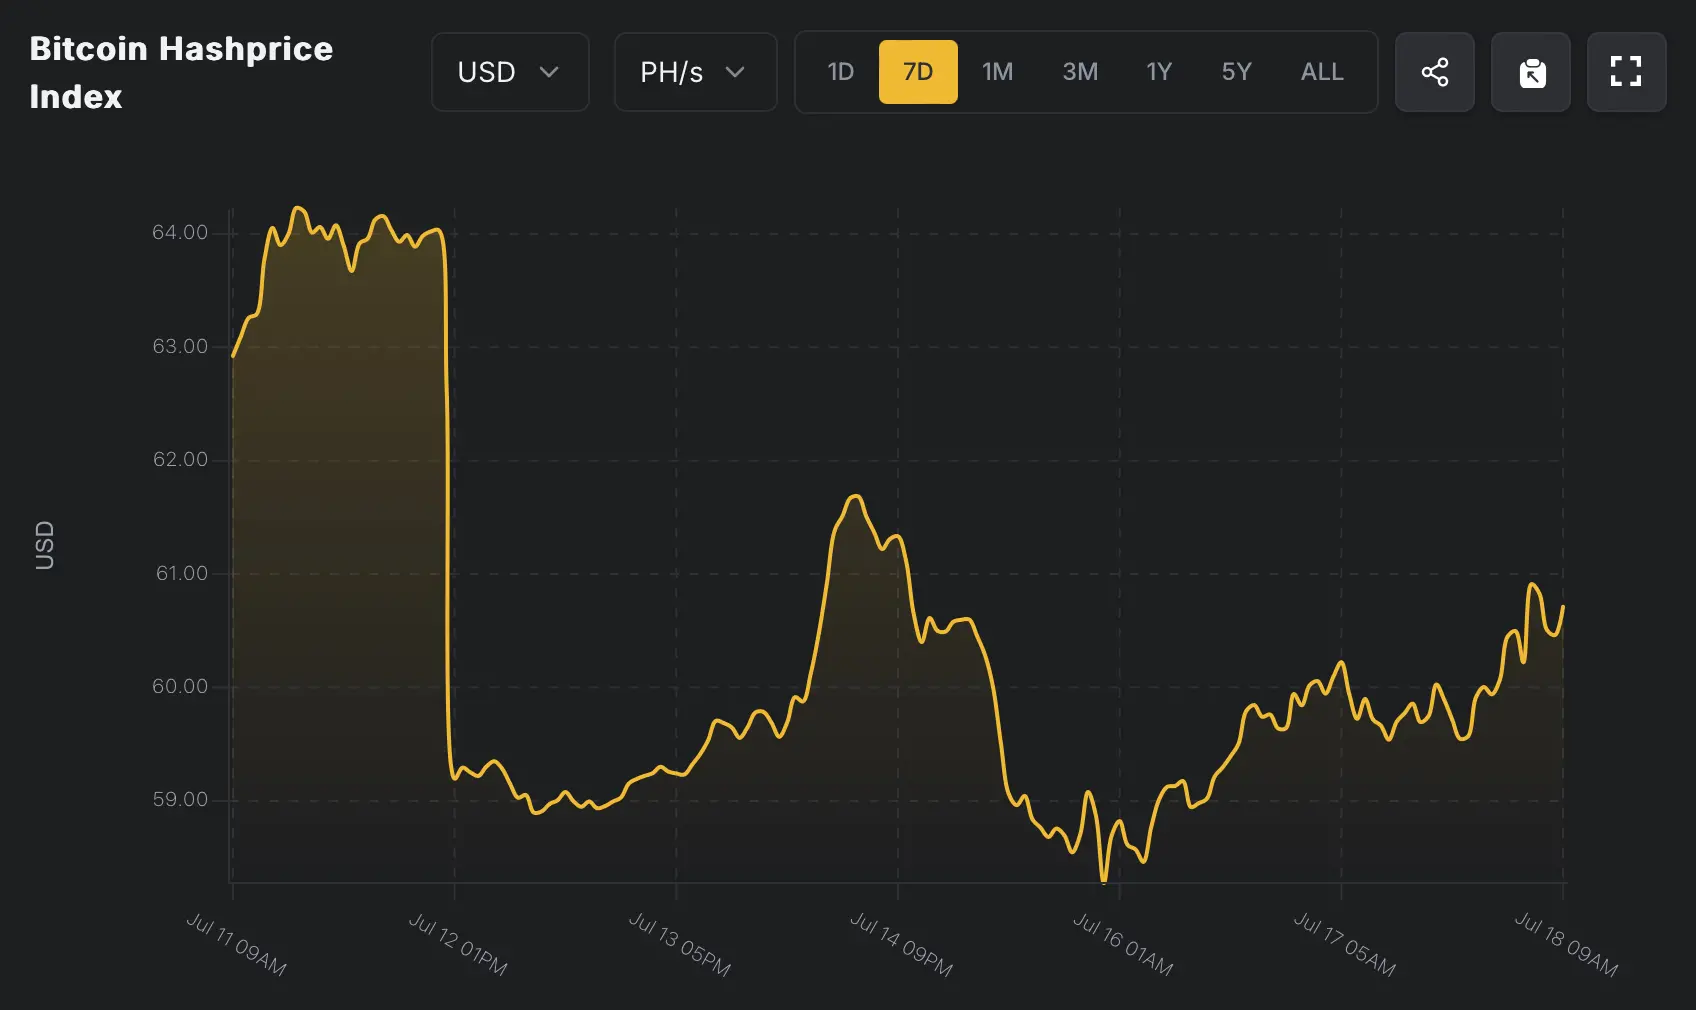1696x1010 pixels.
Task: Click the 59.00 y-axis label
Action: (x=180, y=800)
